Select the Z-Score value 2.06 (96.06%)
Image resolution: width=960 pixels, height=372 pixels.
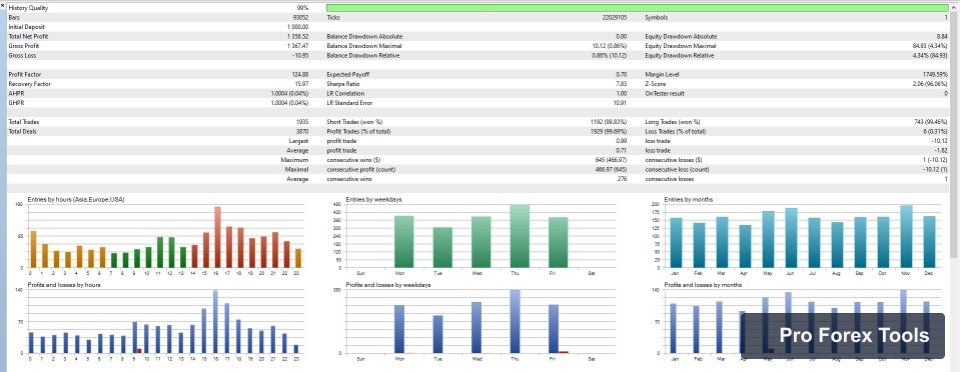[x=931, y=84]
